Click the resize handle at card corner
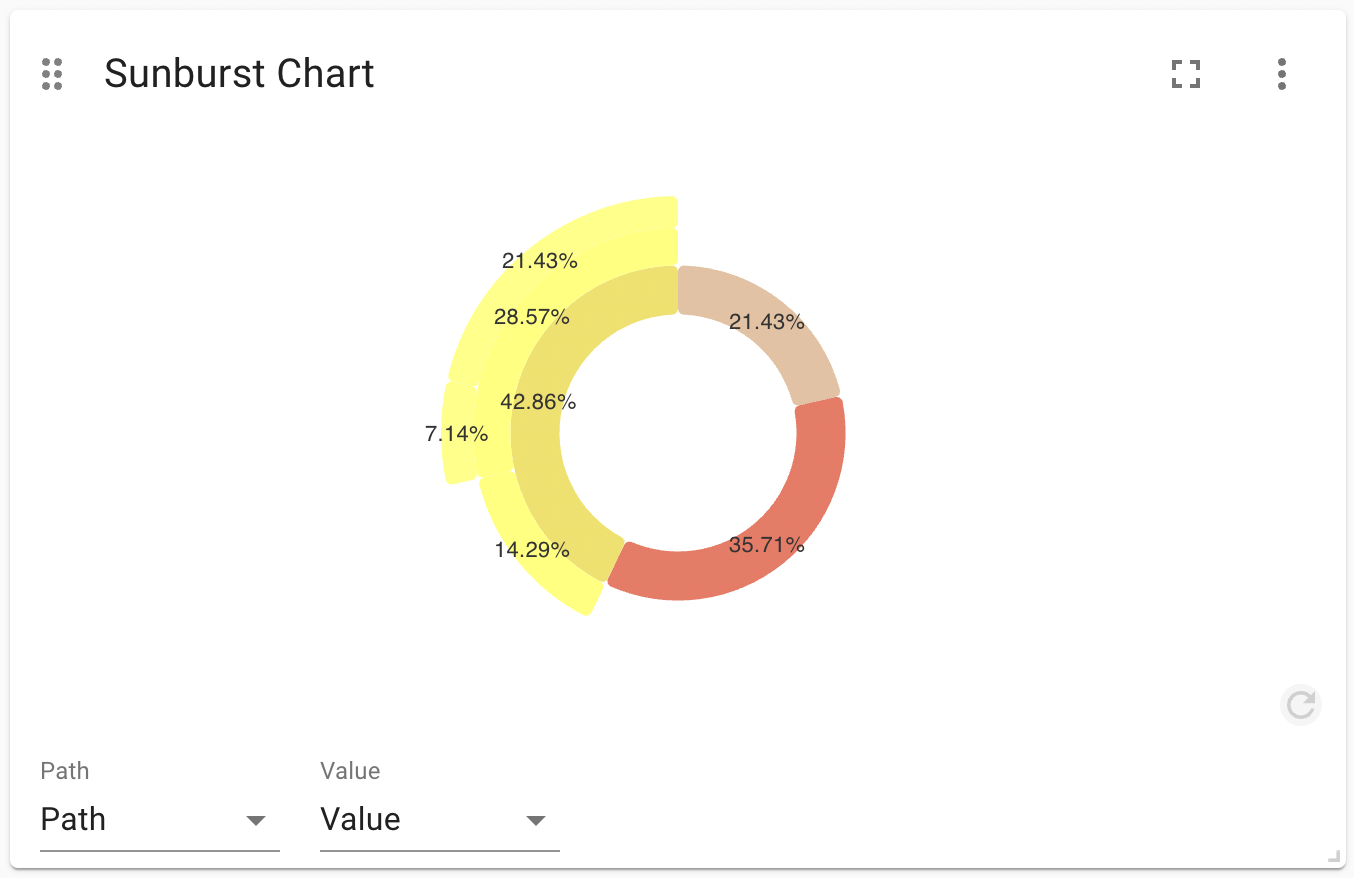 click(1333, 856)
